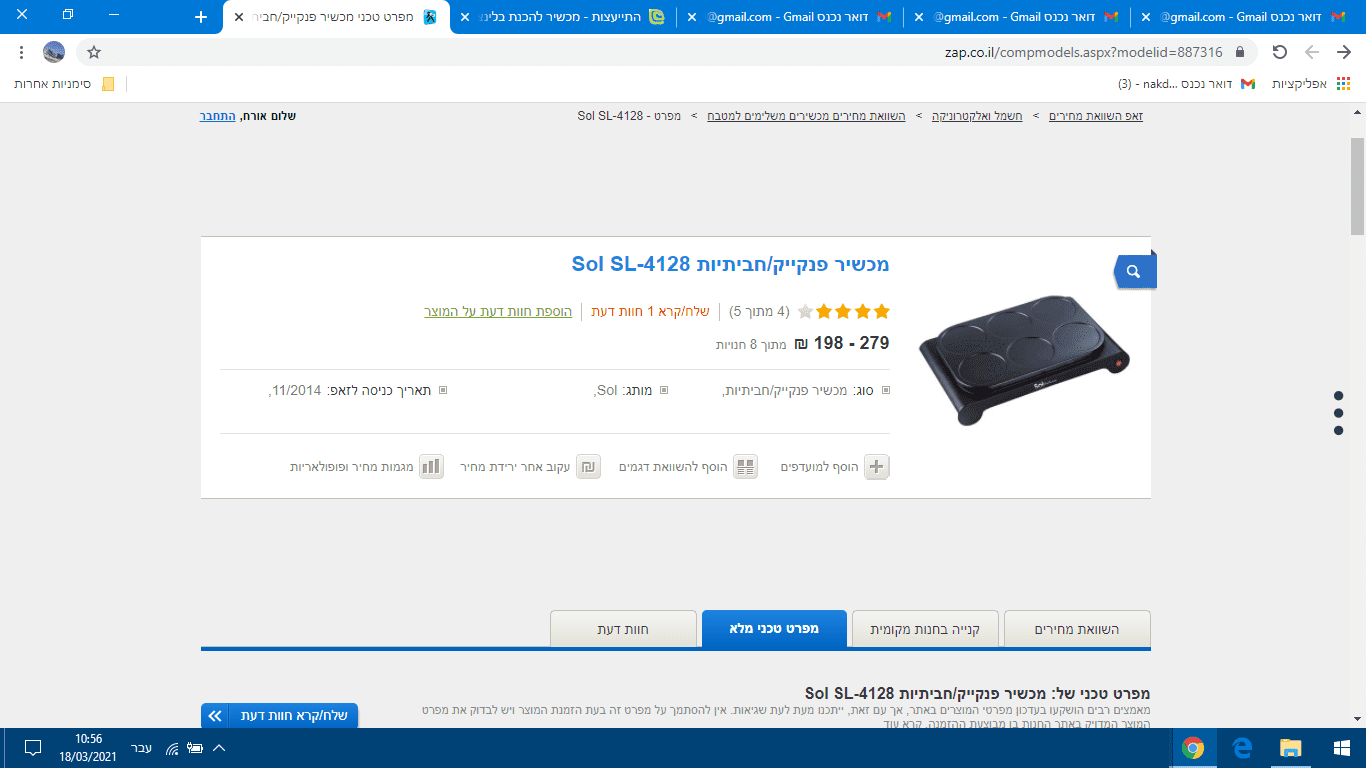The image size is (1366, 768).
Task: Show hidden system tray icons
Action: click(219, 748)
